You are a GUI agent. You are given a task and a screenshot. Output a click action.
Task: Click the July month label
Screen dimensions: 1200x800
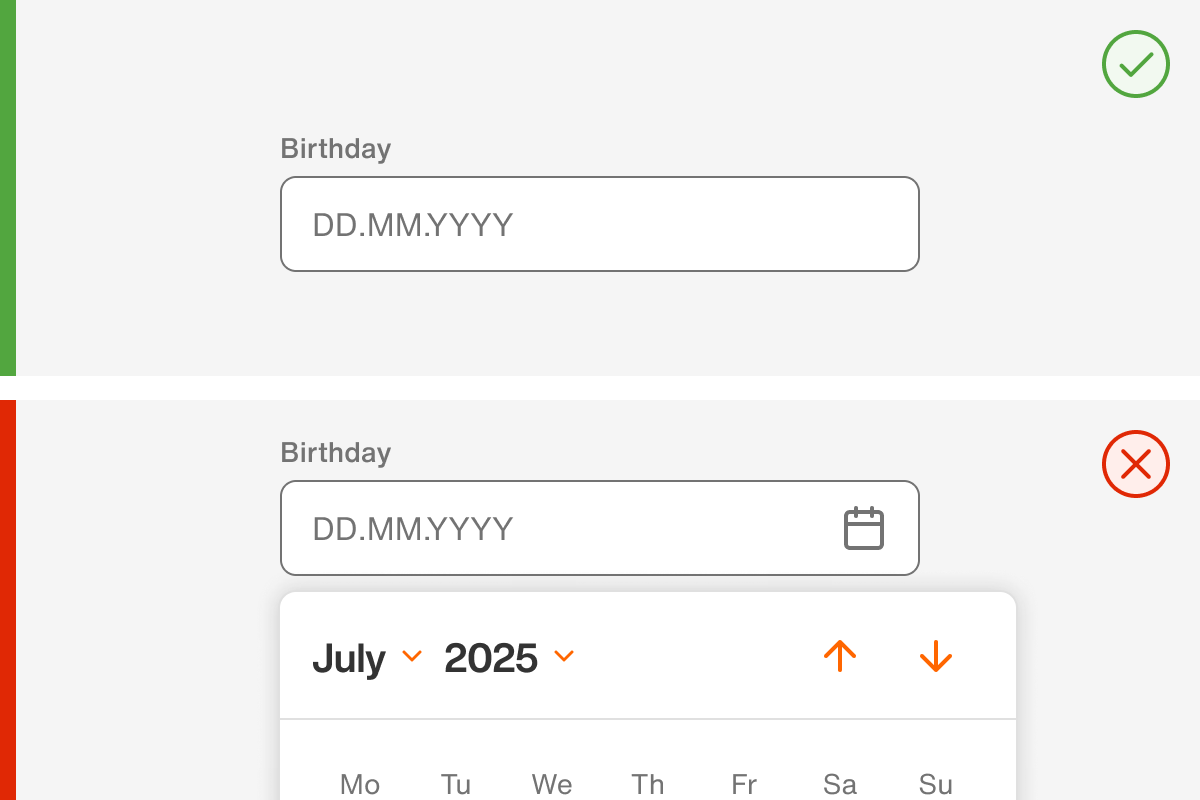click(x=349, y=658)
